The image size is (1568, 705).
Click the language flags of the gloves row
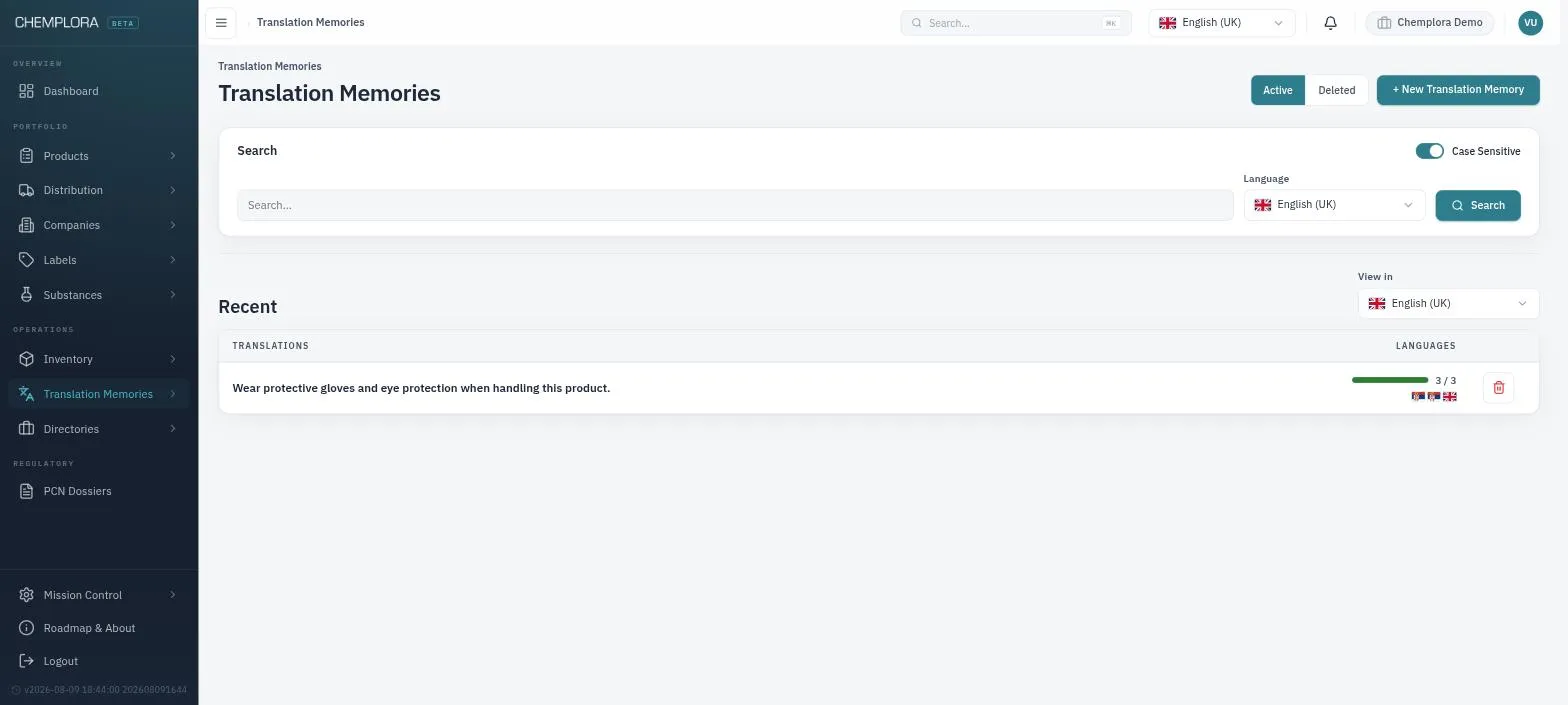tap(1434, 397)
